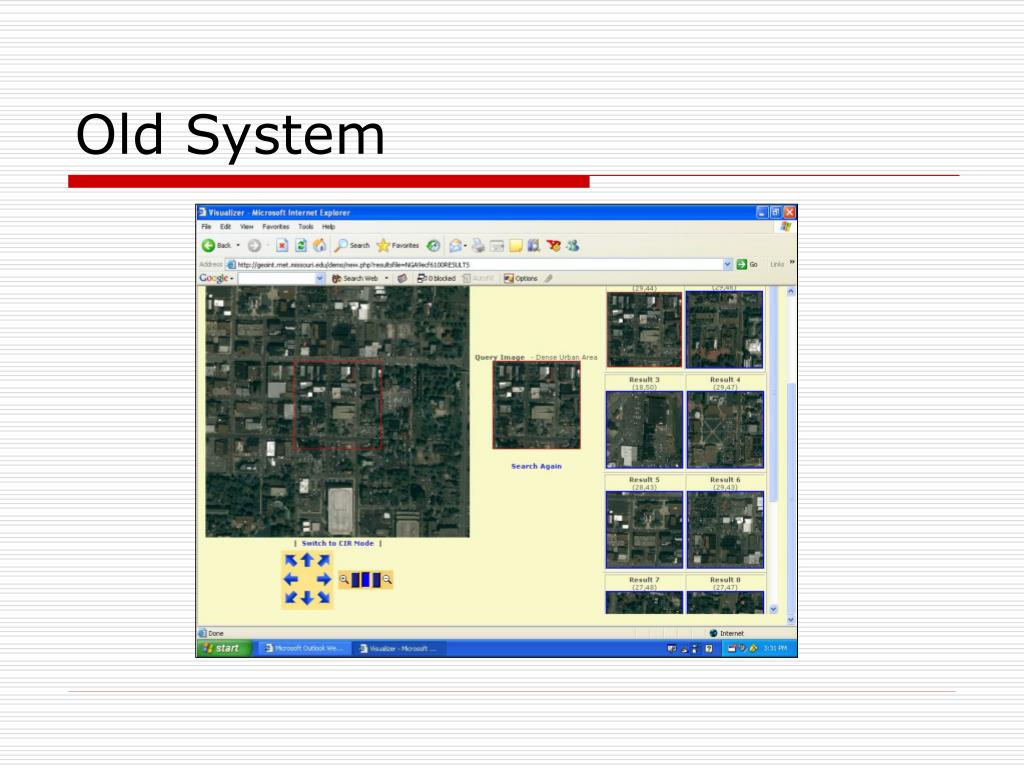
Task: Open the History toolbar icon
Action: coord(434,246)
